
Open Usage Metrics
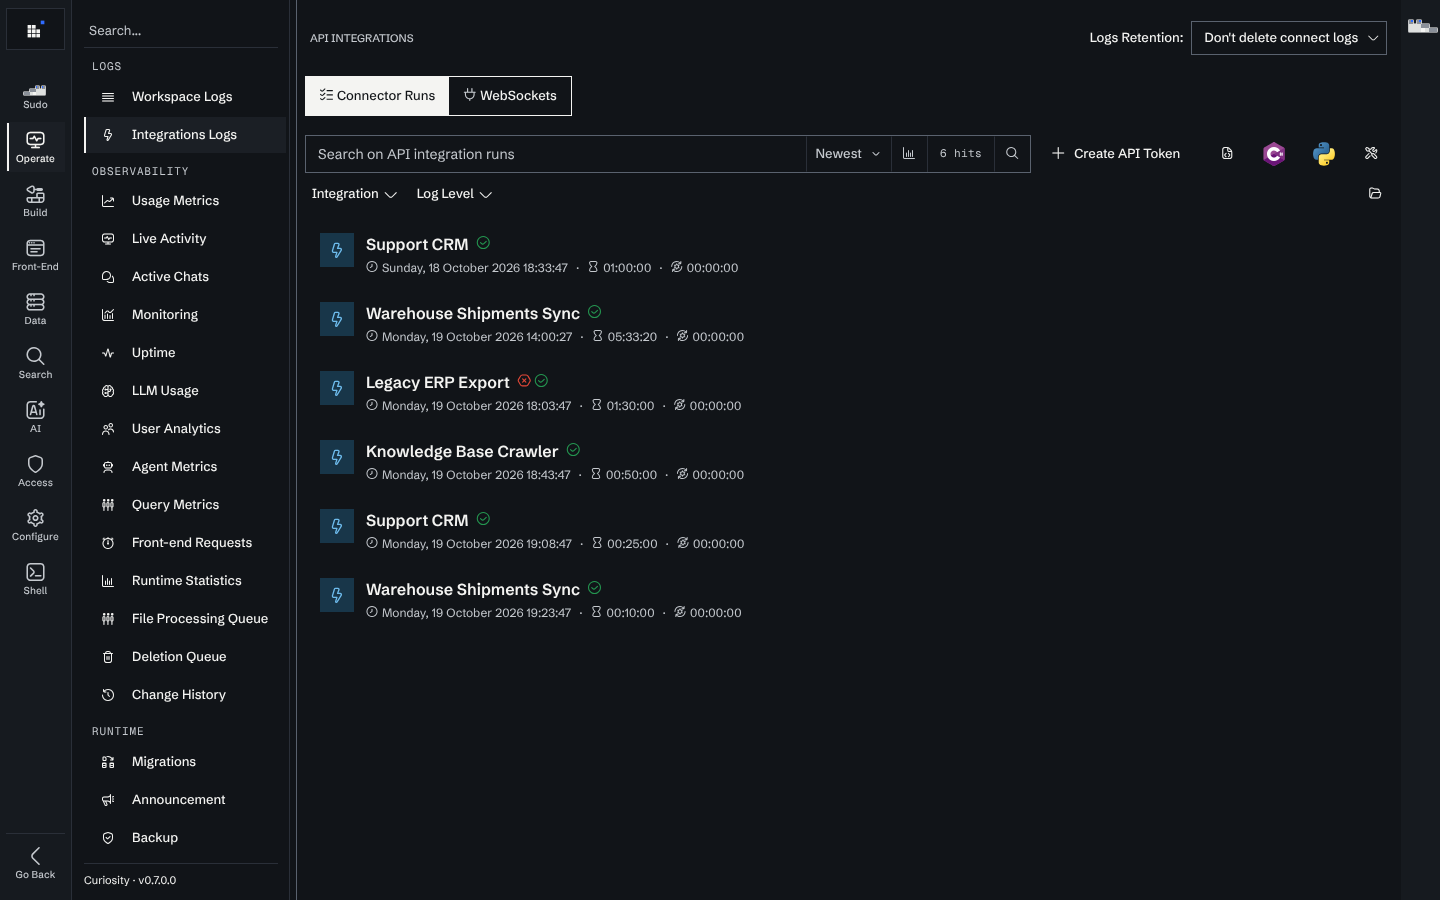coord(185,201)
